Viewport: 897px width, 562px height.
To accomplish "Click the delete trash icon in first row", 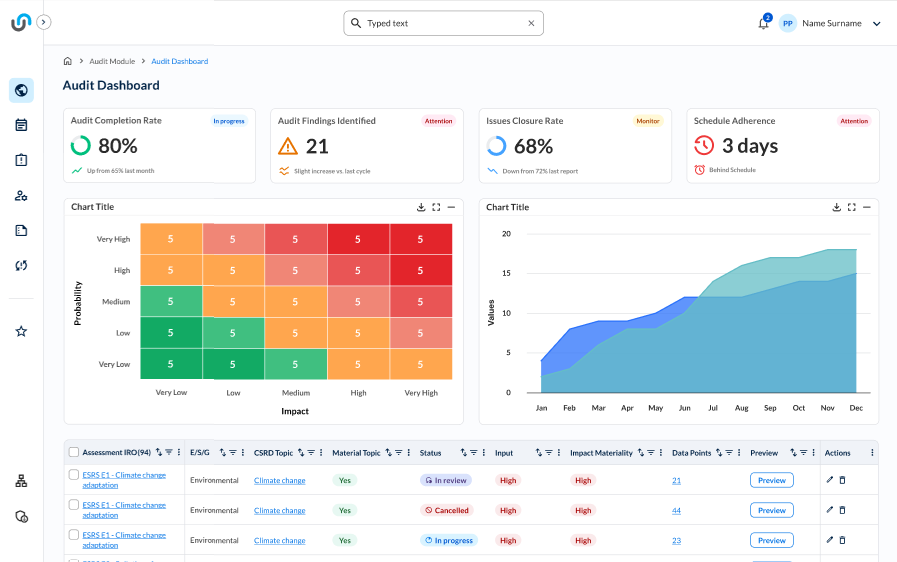I will click(842, 481).
